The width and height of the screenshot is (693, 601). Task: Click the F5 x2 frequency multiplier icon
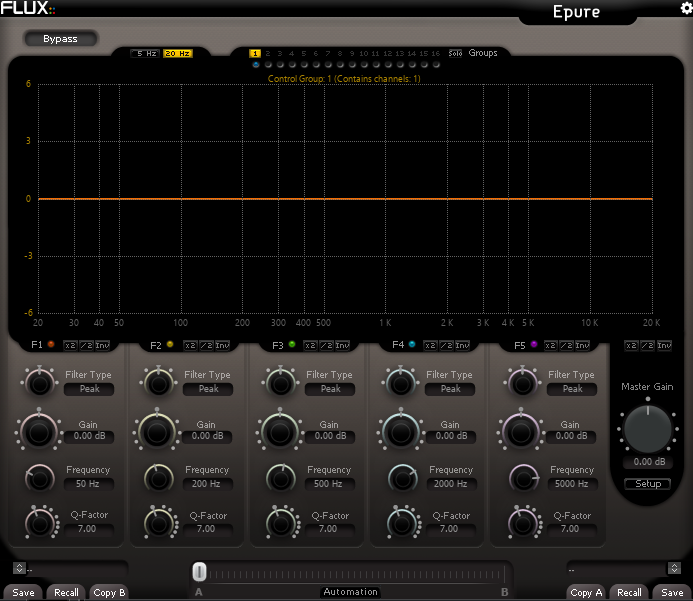click(x=550, y=345)
